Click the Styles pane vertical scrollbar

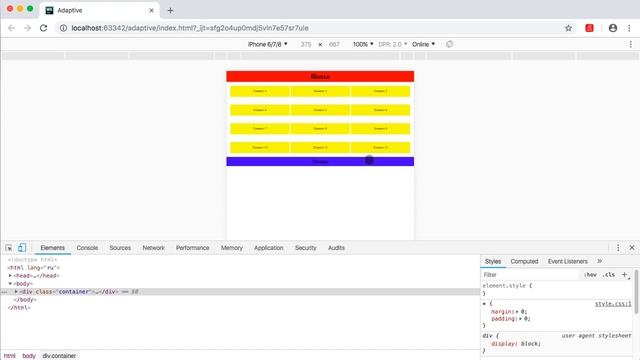[636, 291]
